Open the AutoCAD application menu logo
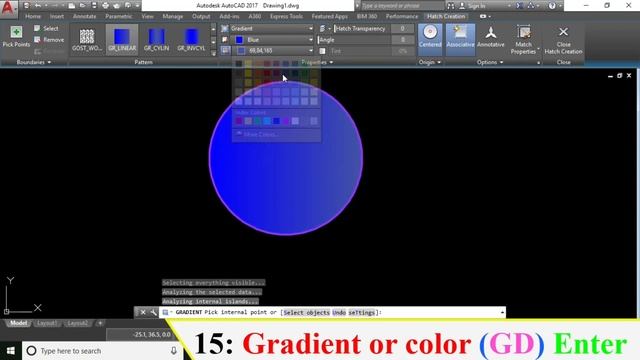Image resolution: width=640 pixels, height=360 pixels. click(x=8, y=8)
